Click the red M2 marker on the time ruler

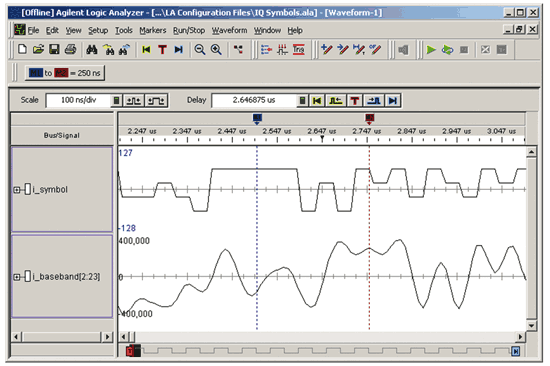pos(369,118)
